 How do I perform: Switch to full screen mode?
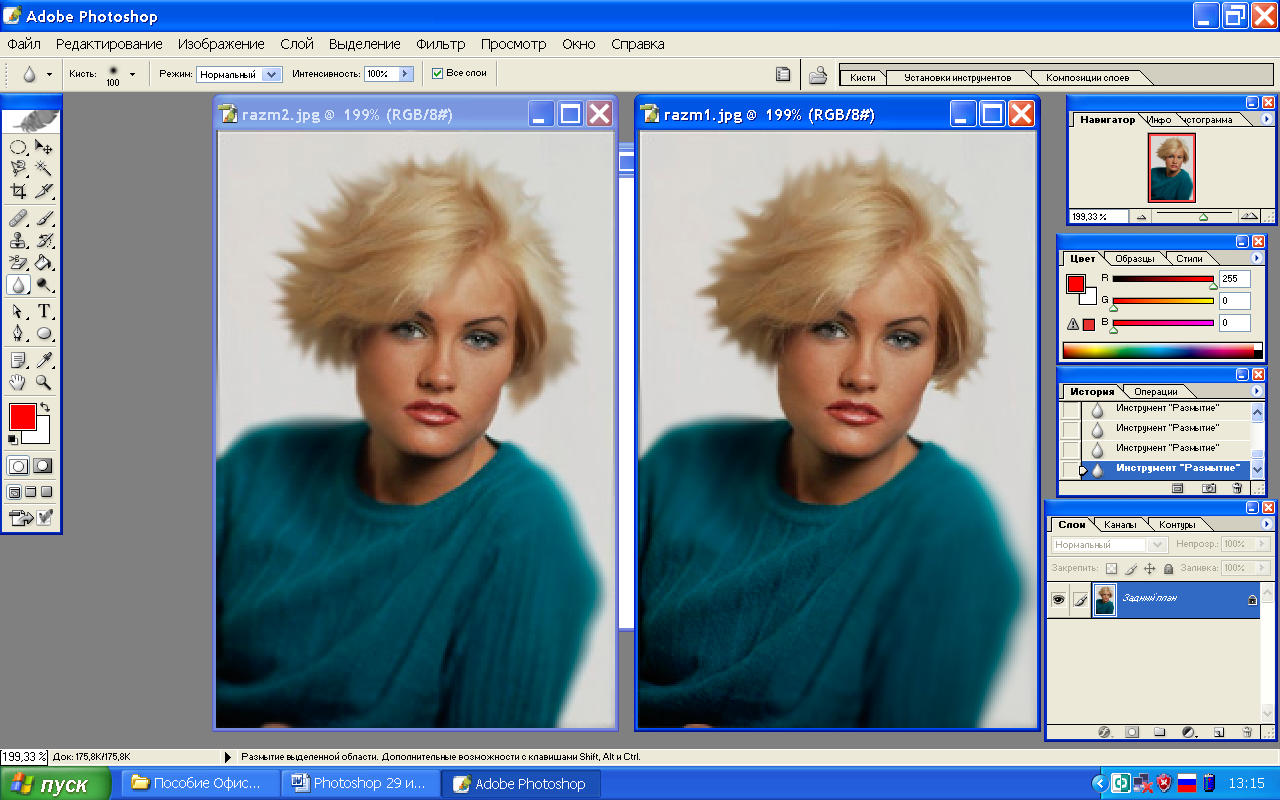point(47,492)
